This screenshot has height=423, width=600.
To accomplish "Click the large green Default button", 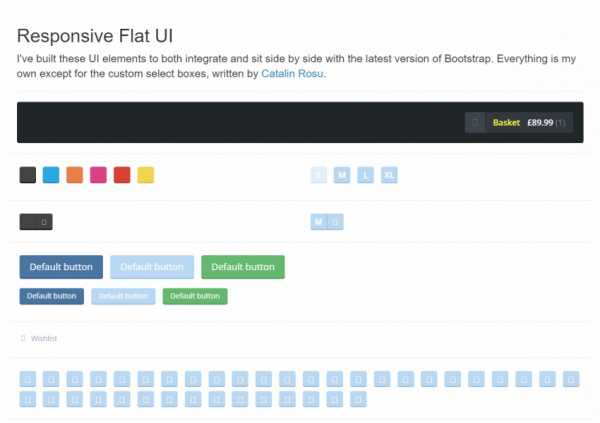I will 243,267.
